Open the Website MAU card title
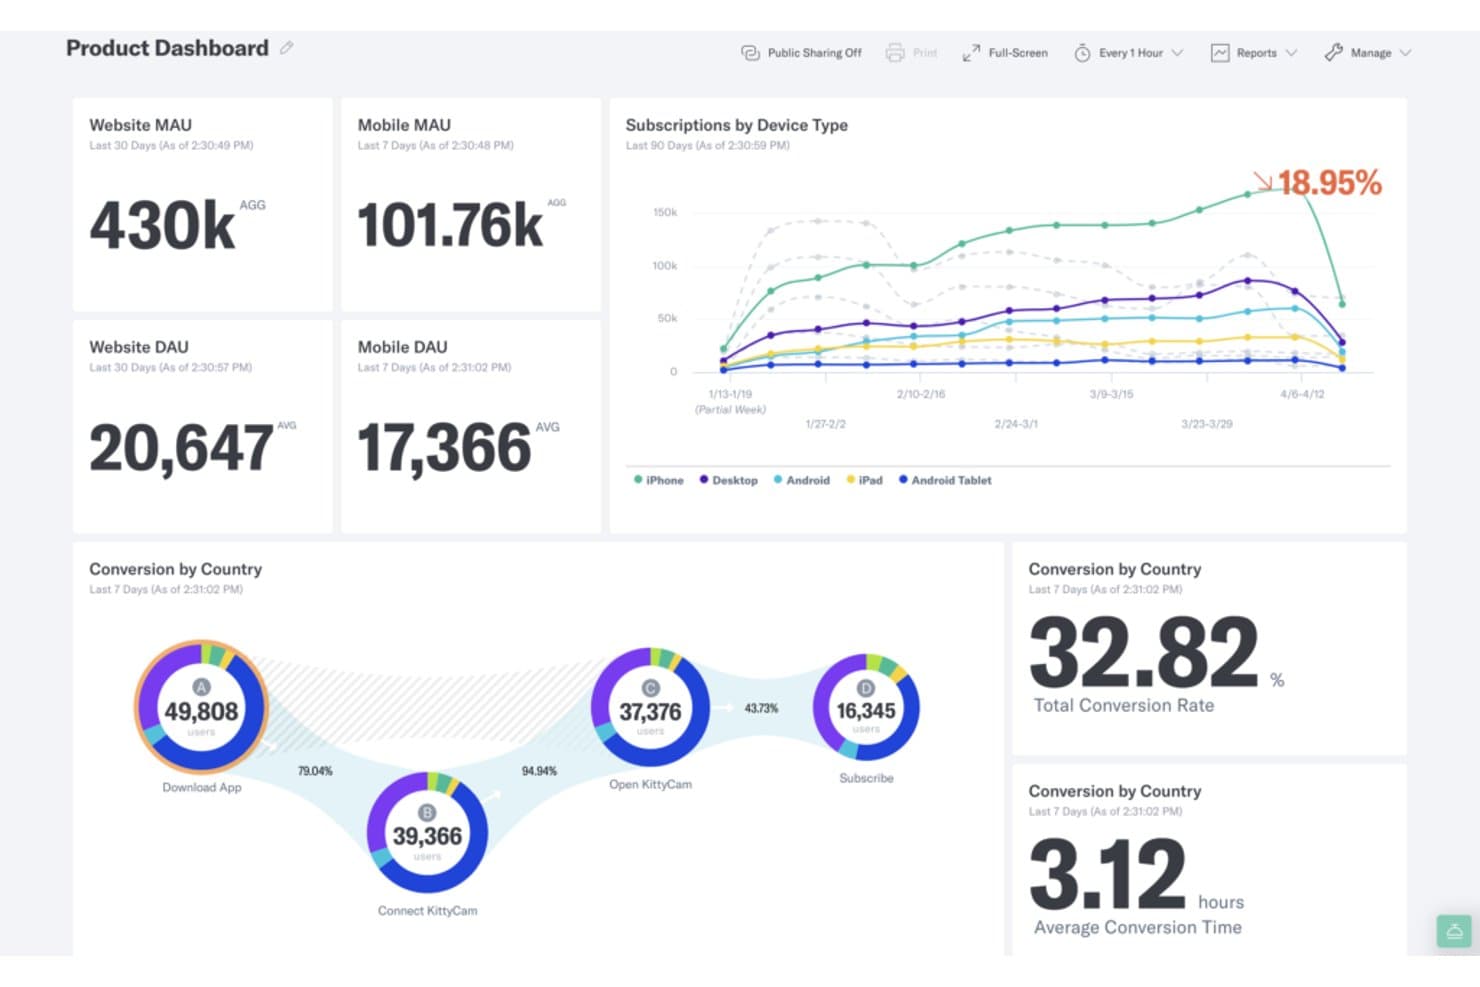 coord(140,125)
